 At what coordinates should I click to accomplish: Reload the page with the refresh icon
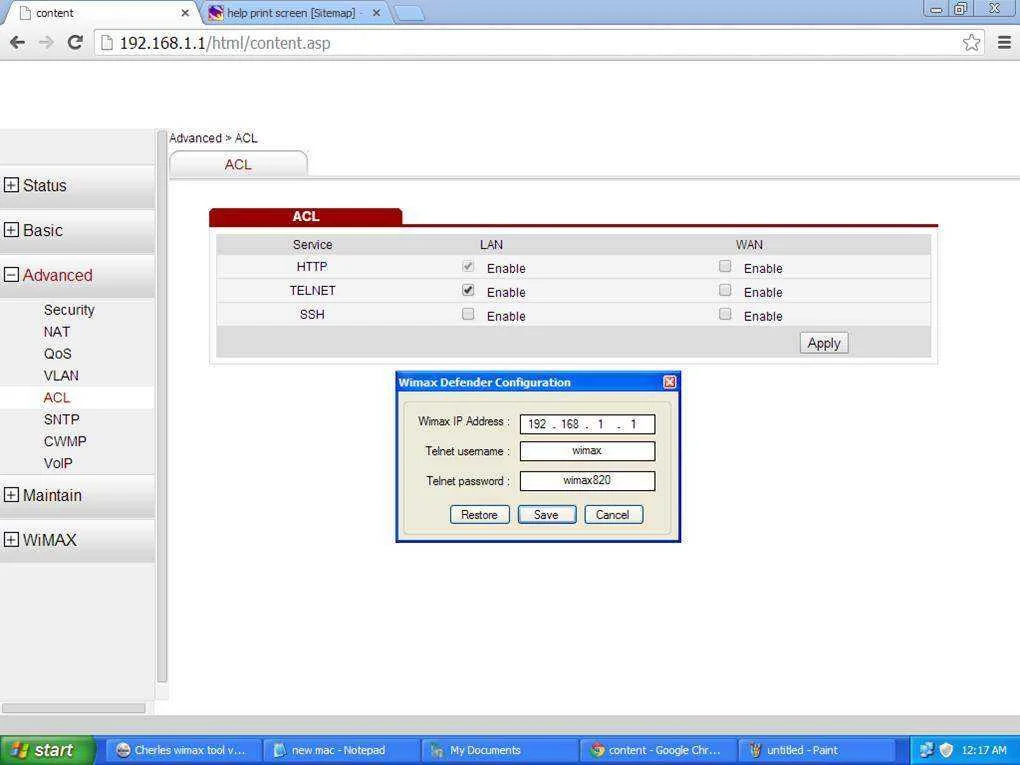pyautogui.click(x=75, y=43)
